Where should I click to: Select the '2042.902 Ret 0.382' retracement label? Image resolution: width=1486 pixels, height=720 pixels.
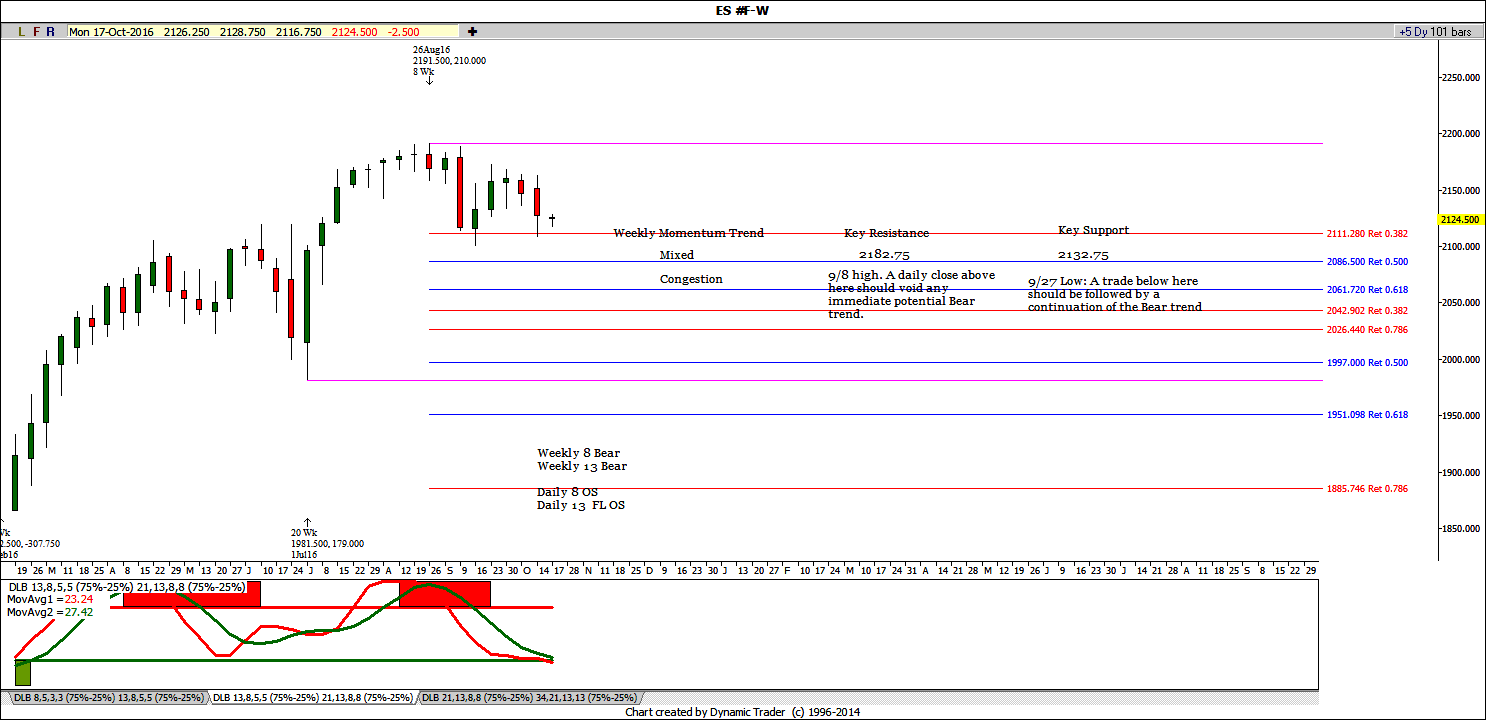point(1367,310)
